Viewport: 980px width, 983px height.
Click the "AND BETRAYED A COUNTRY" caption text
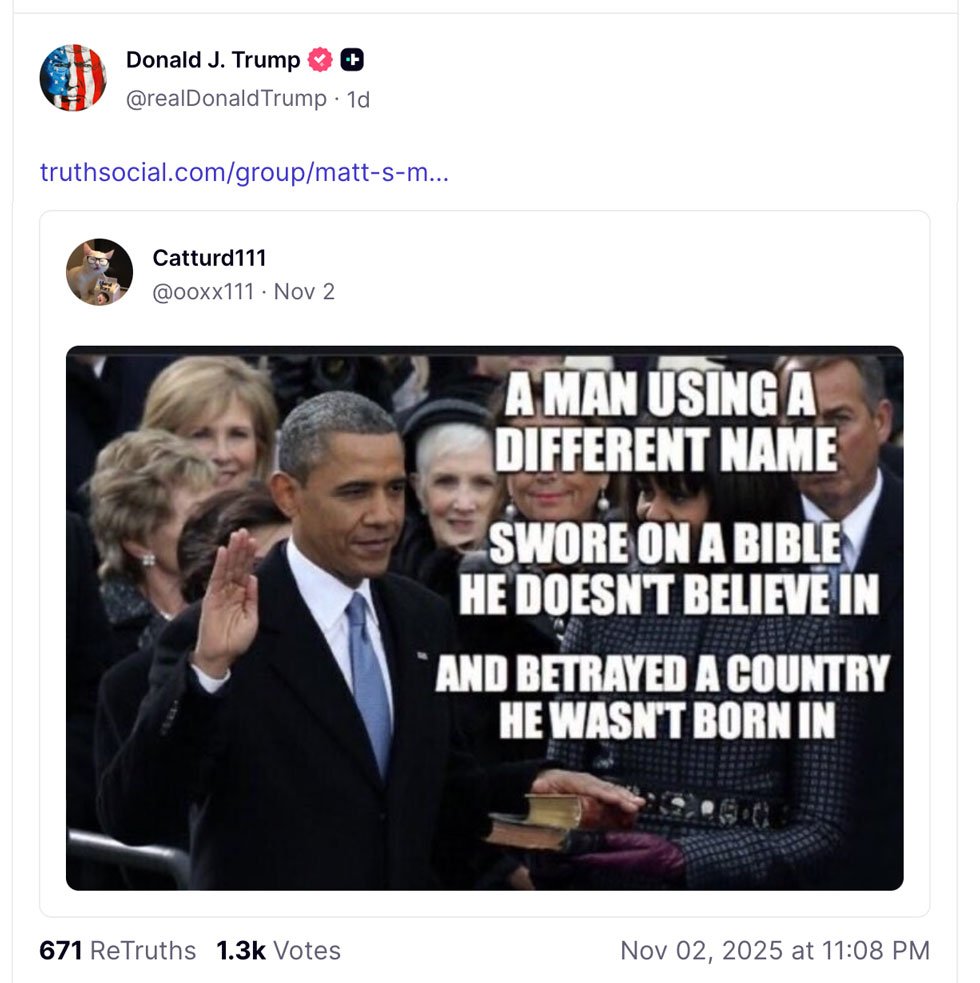[x=662, y=676]
